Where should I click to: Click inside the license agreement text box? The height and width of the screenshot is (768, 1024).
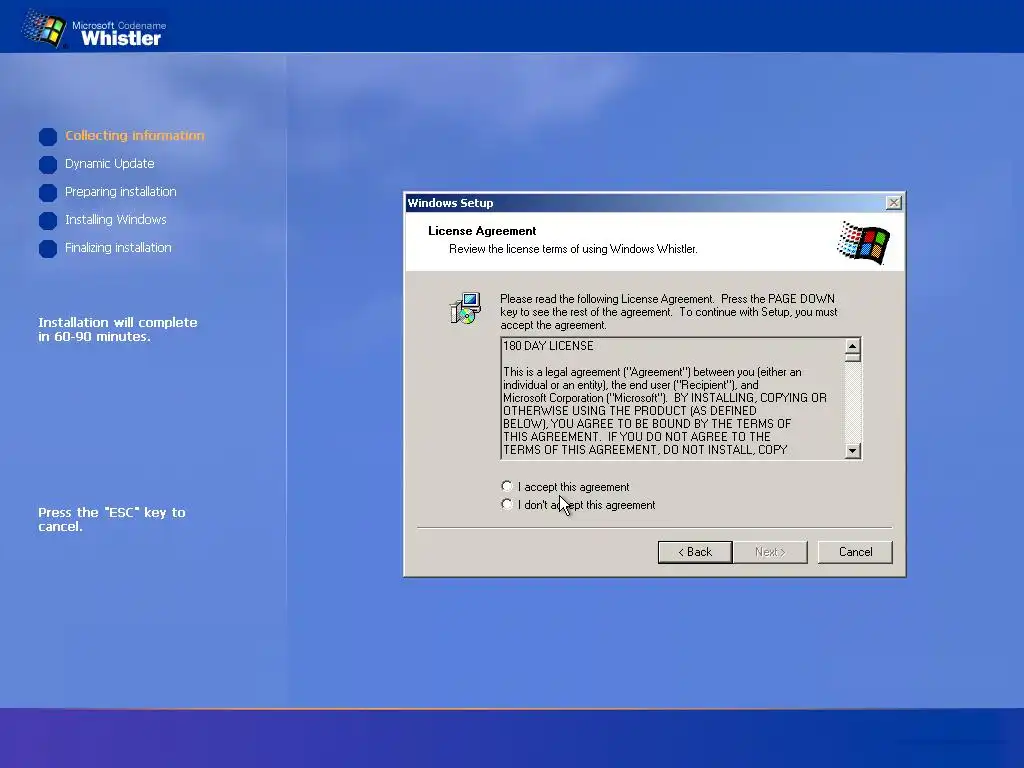pyautogui.click(x=673, y=398)
